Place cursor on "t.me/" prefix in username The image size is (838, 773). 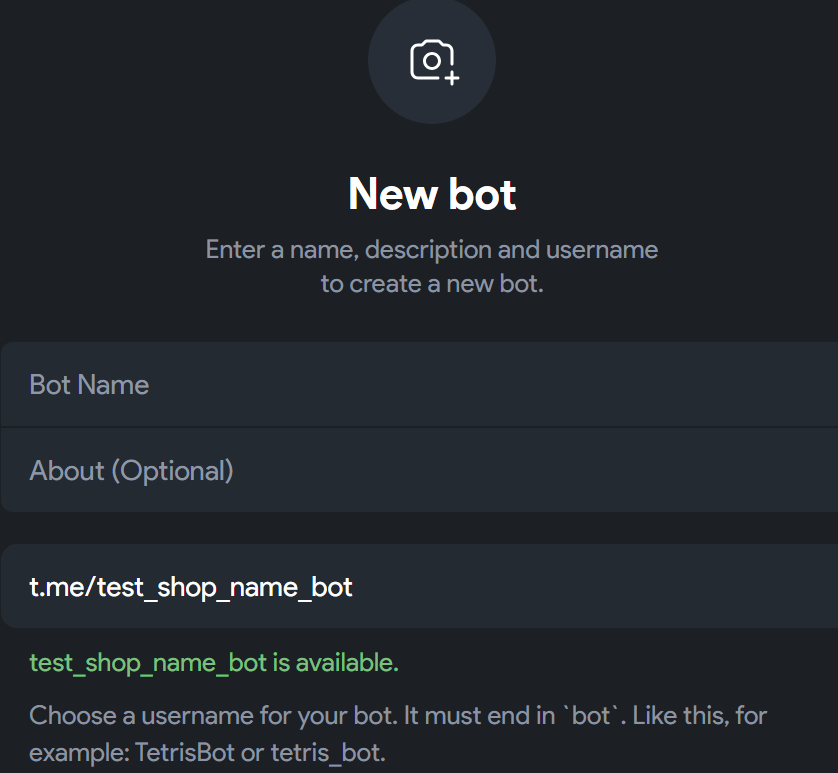tap(60, 586)
